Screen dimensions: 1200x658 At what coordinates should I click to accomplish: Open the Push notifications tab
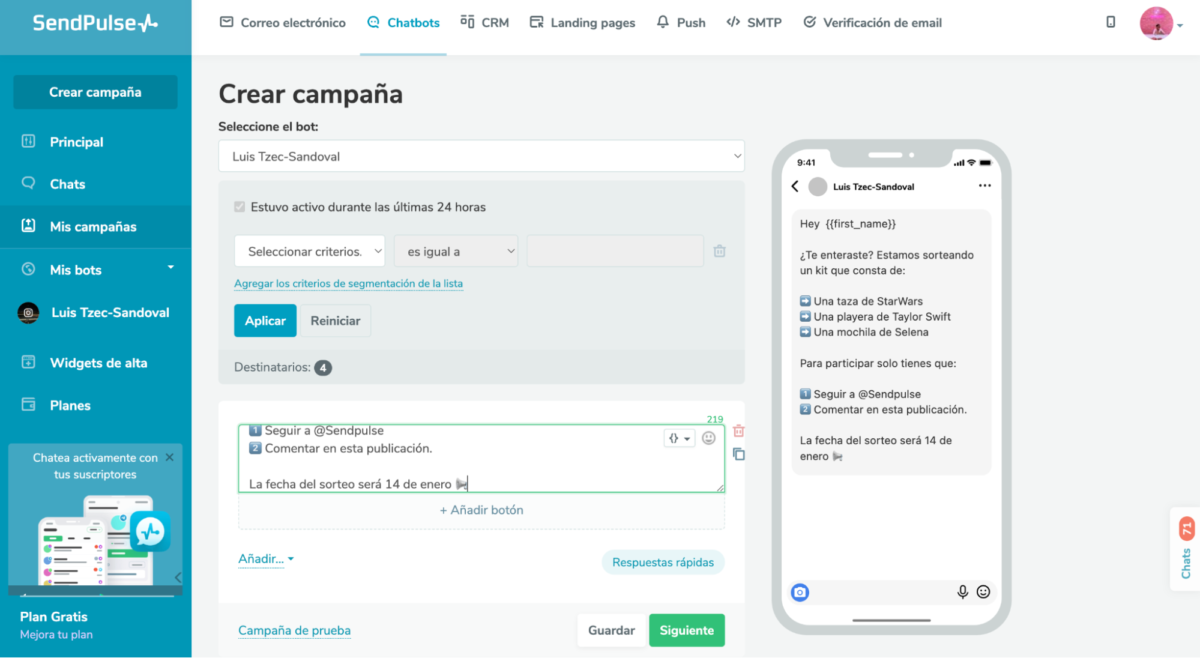pyautogui.click(x=681, y=22)
